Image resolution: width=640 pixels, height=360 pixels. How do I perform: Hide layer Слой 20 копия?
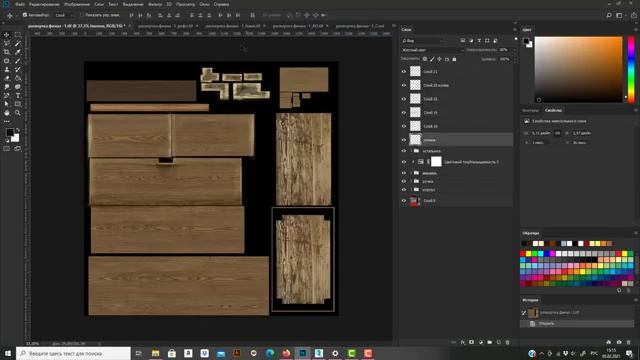[x=404, y=85]
